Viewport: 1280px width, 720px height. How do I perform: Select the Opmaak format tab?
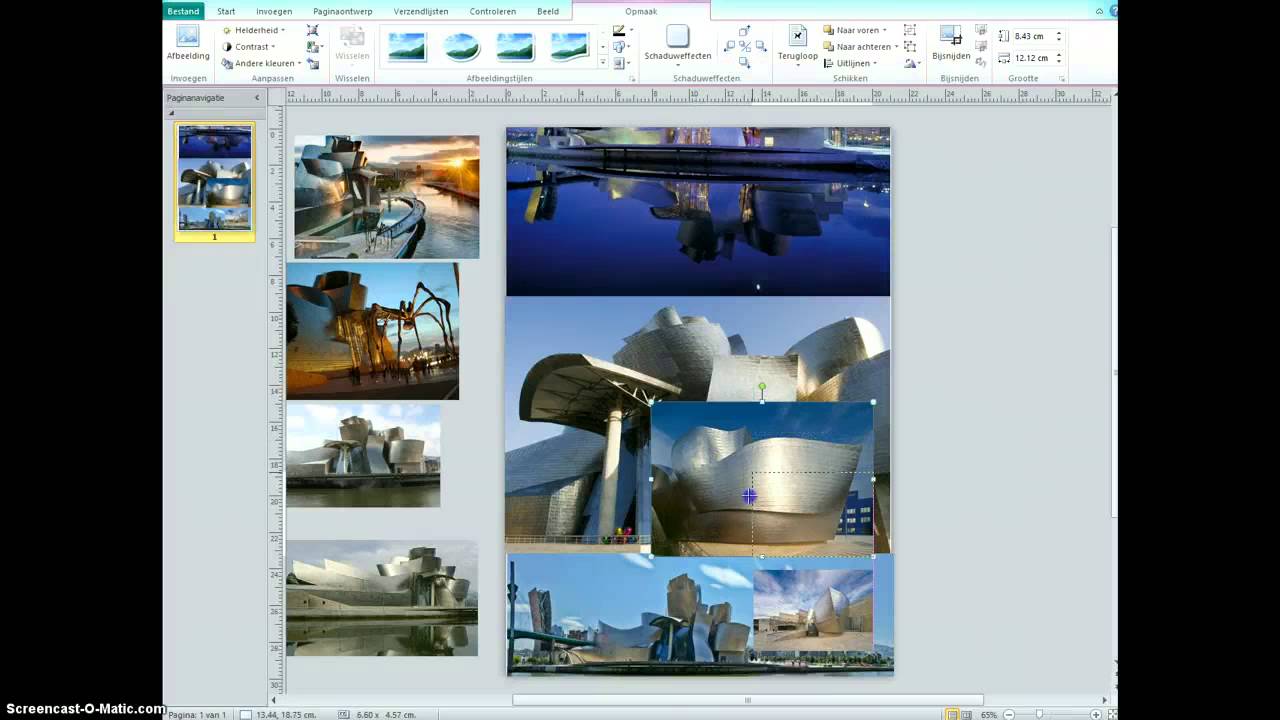click(641, 11)
